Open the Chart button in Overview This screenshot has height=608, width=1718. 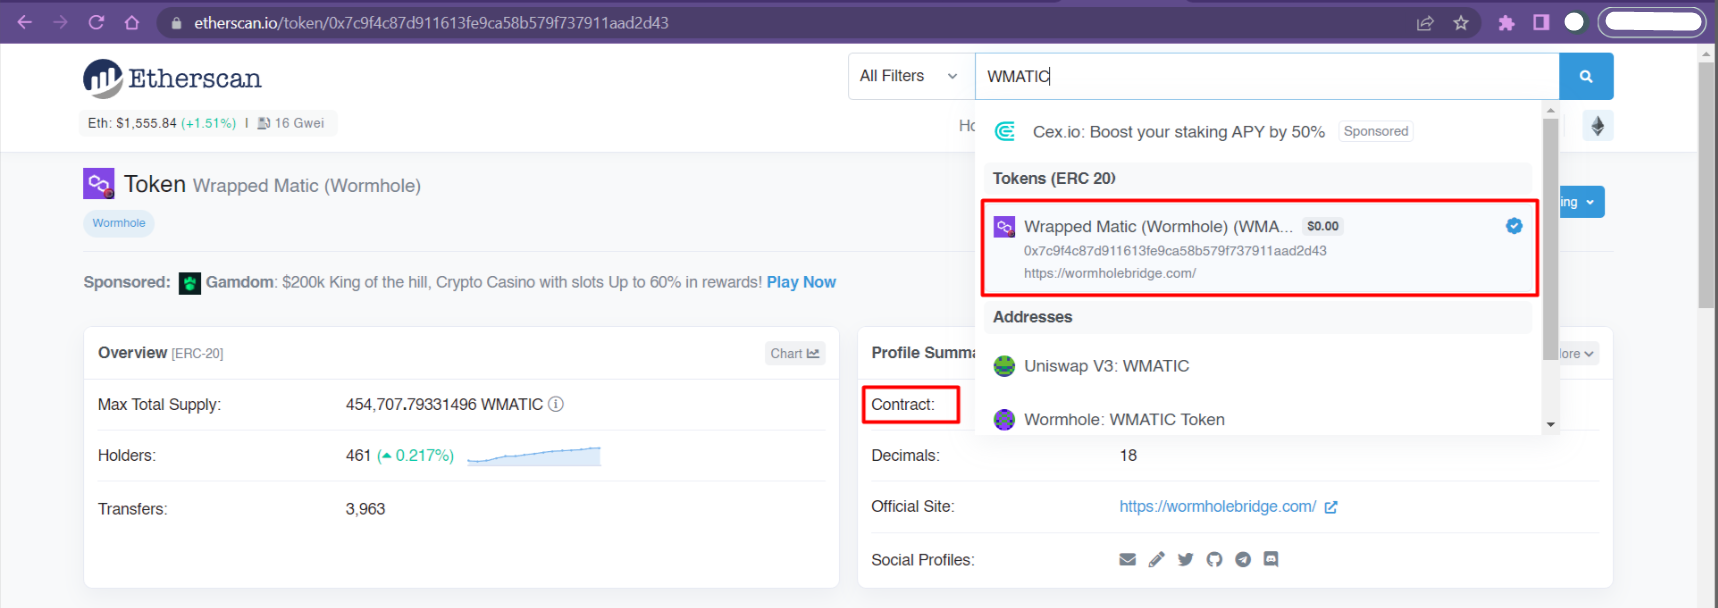click(x=795, y=353)
